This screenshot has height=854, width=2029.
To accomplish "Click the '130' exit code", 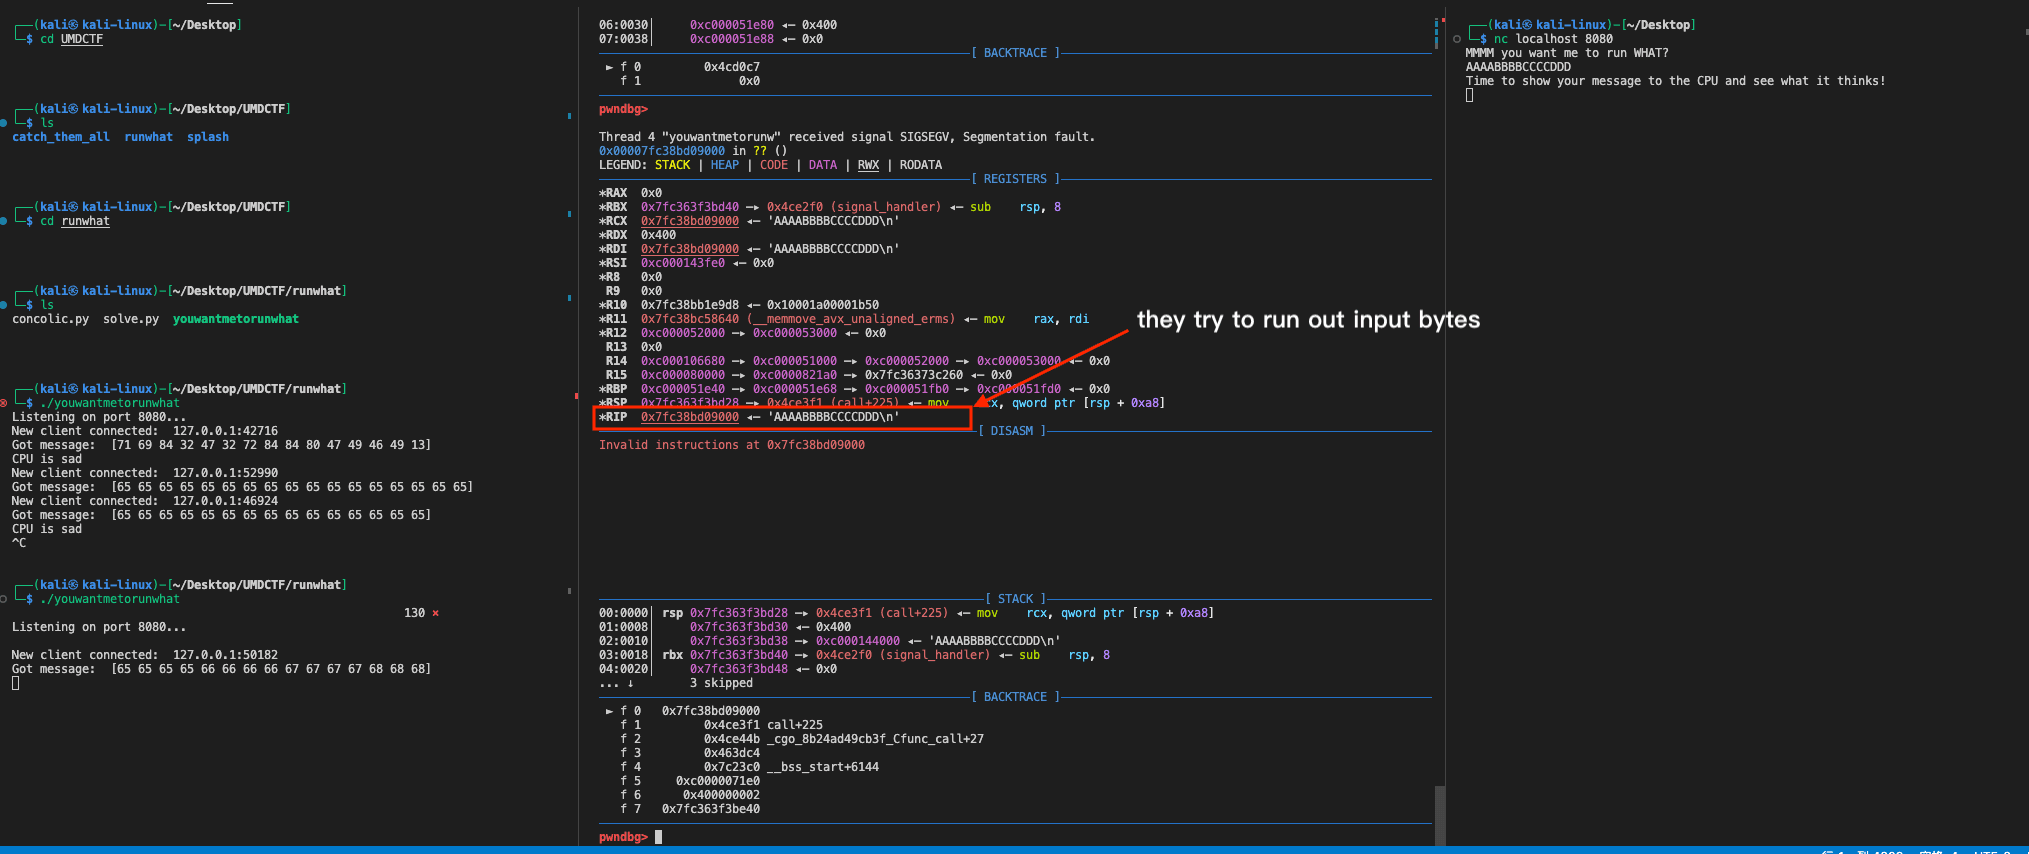I will click(415, 613).
